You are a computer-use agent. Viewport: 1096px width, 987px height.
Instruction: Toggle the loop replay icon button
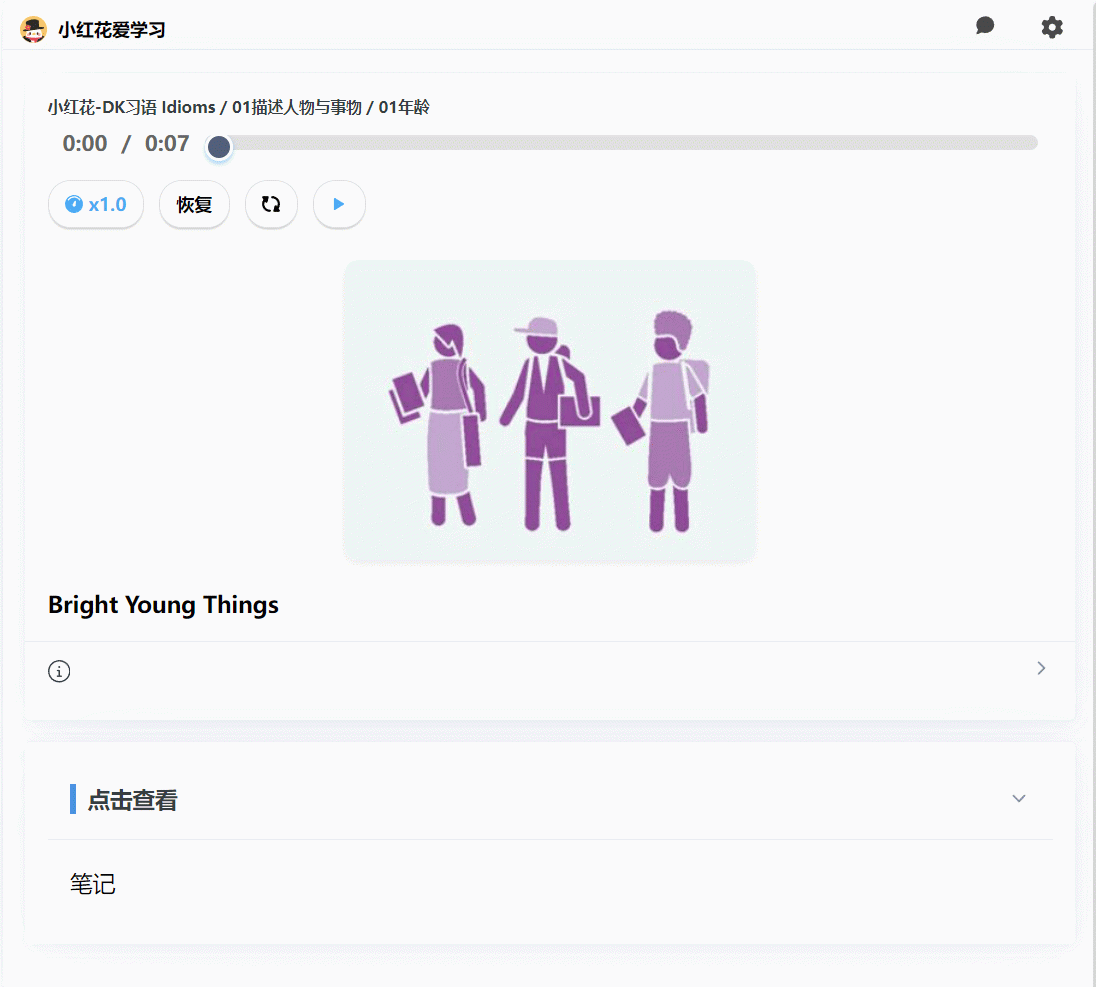pyautogui.click(x=271, y=205)
